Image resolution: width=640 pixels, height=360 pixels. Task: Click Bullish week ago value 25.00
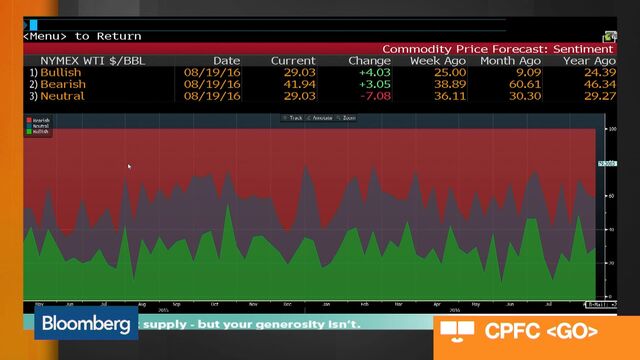[450, 73]
